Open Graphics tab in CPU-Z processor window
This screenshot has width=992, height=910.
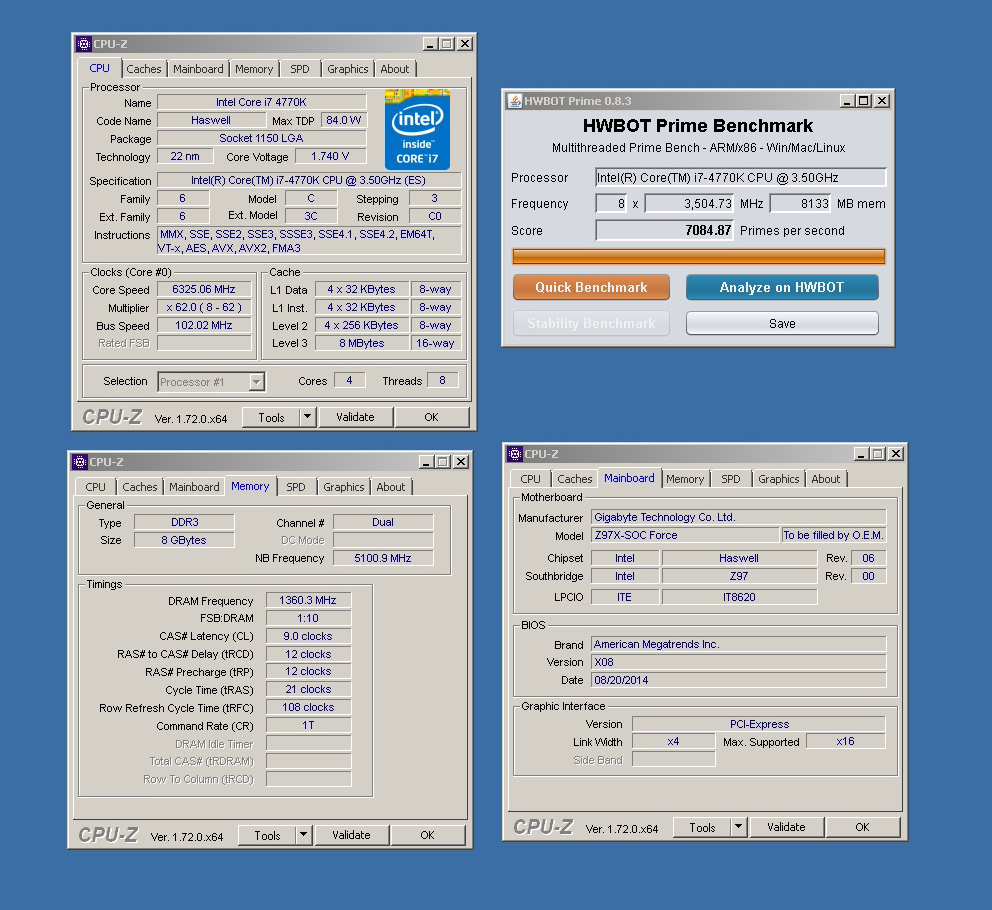(x=347, y=69)
